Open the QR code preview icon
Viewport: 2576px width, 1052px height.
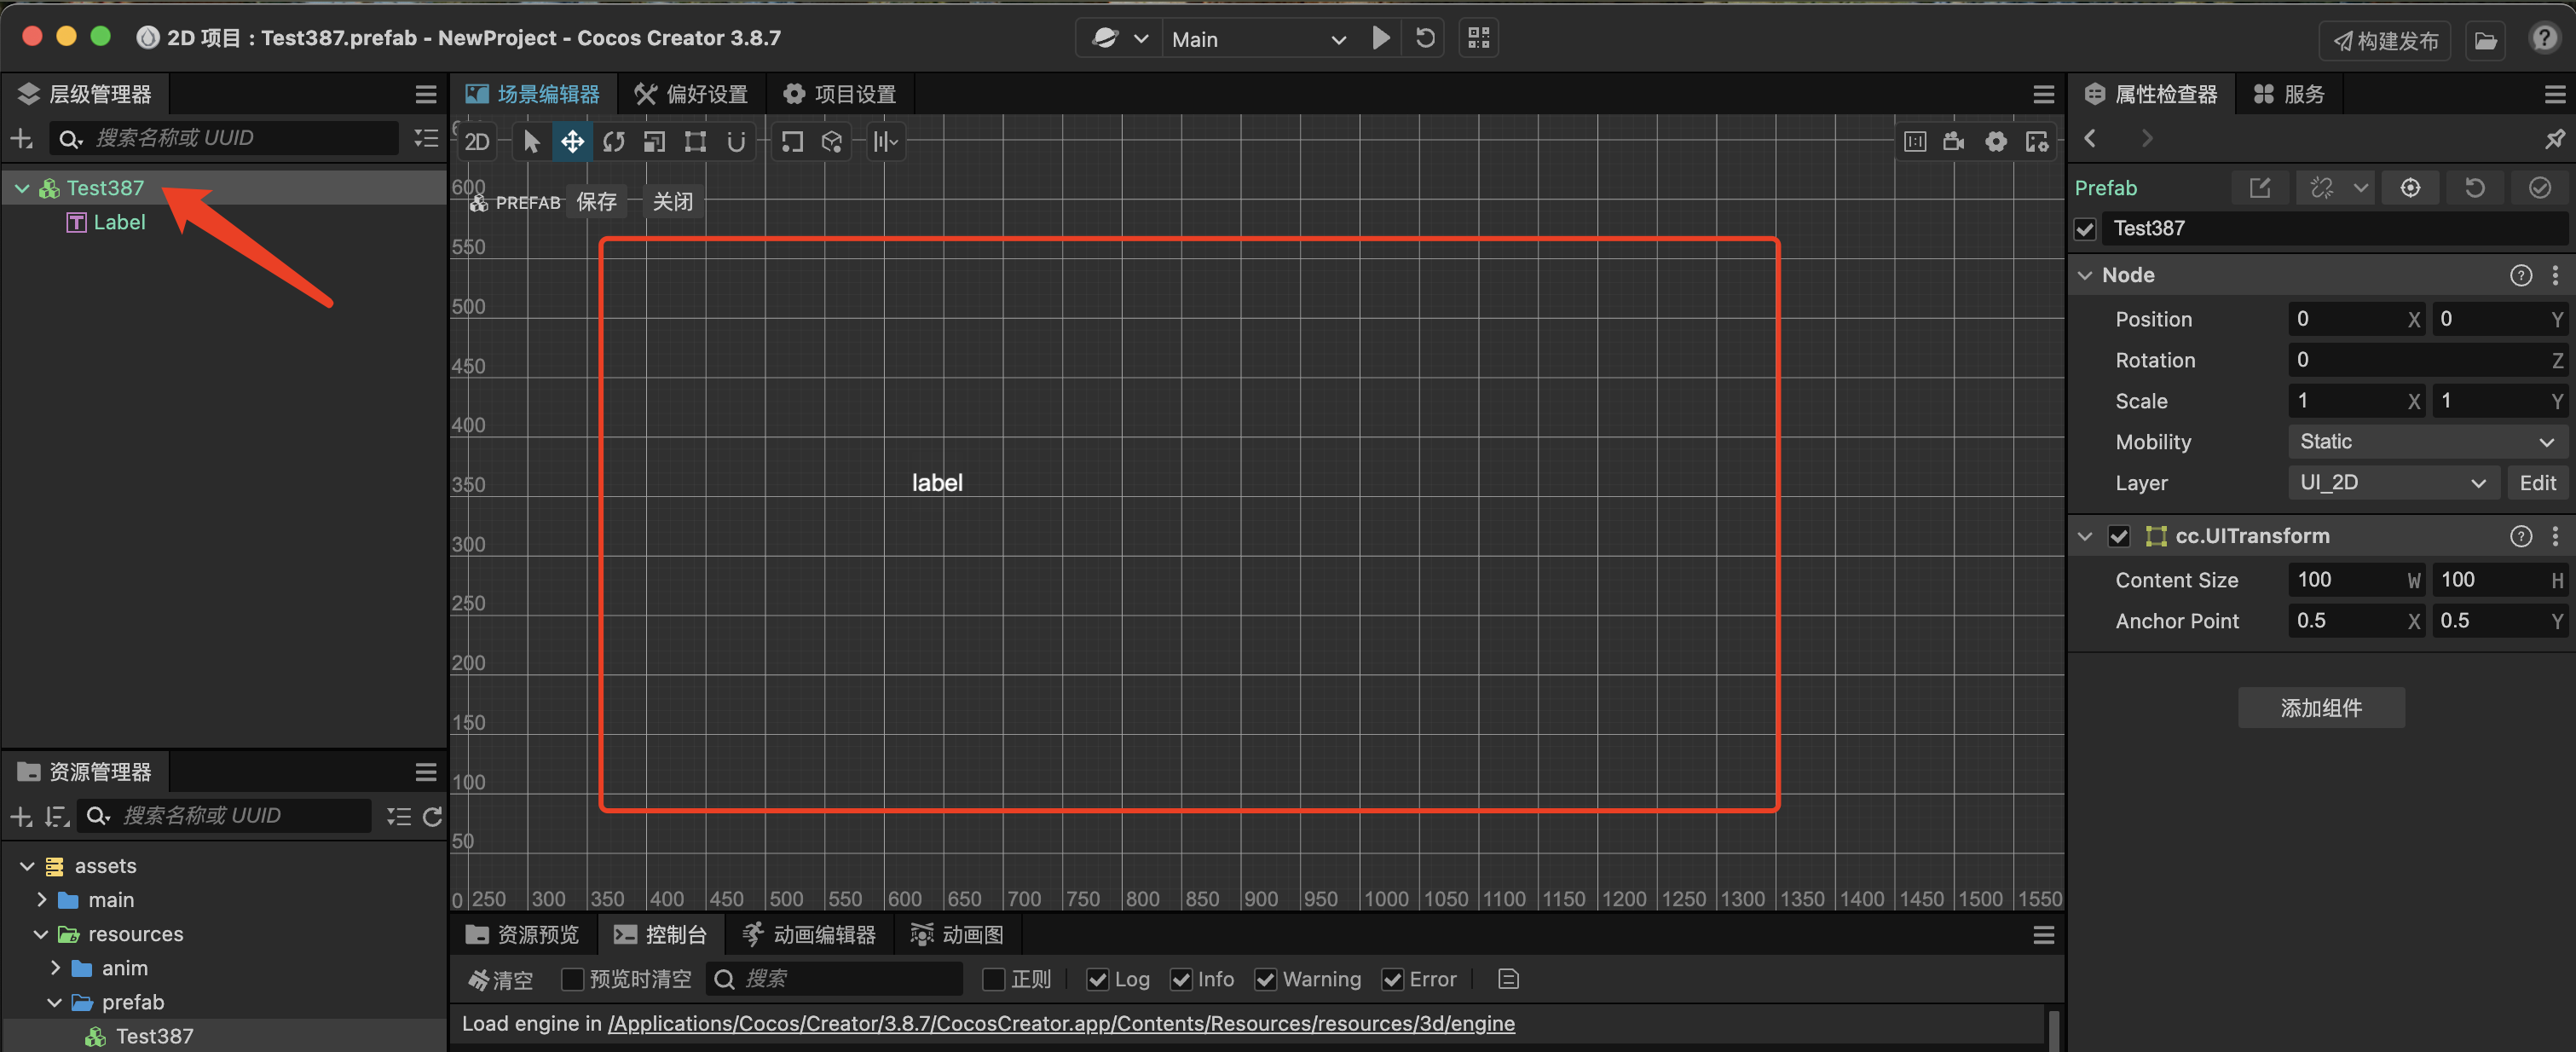click(x=1478, y=39)
